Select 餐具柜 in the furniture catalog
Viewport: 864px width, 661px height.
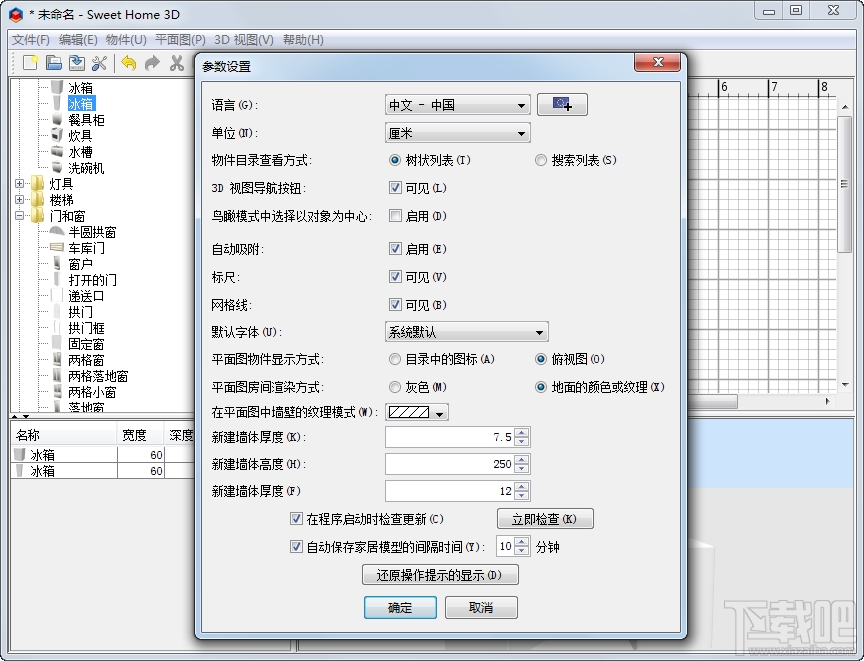coord(86,120)
